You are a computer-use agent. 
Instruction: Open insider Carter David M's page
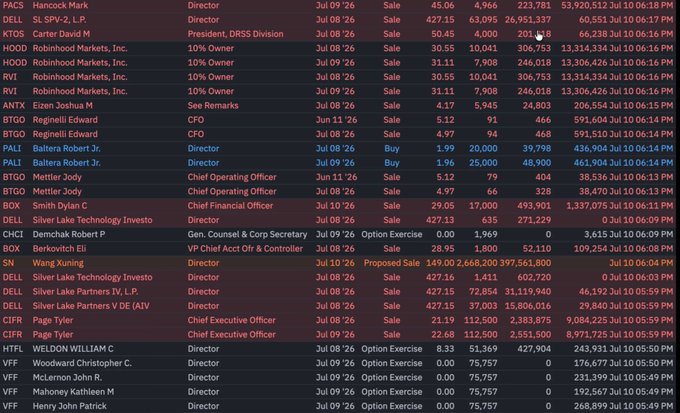[x=61, y=34]
